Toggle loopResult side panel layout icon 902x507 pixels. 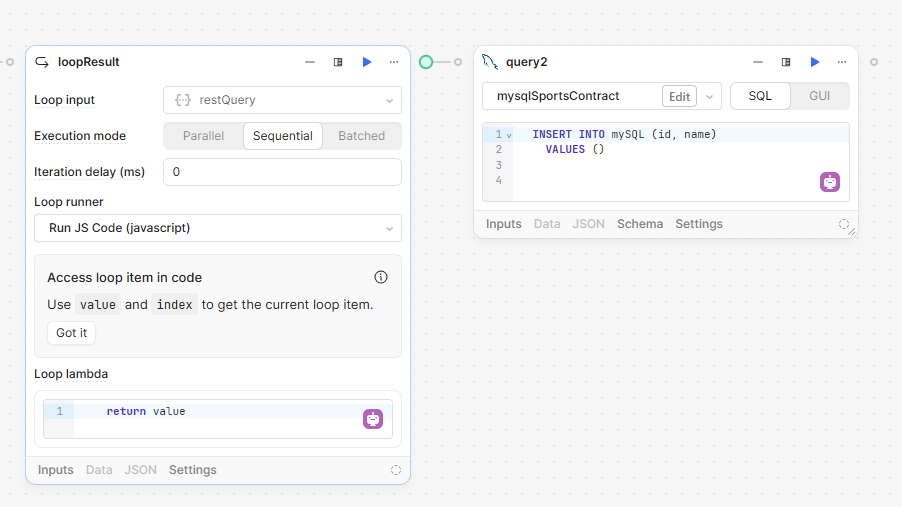[338, 62]
